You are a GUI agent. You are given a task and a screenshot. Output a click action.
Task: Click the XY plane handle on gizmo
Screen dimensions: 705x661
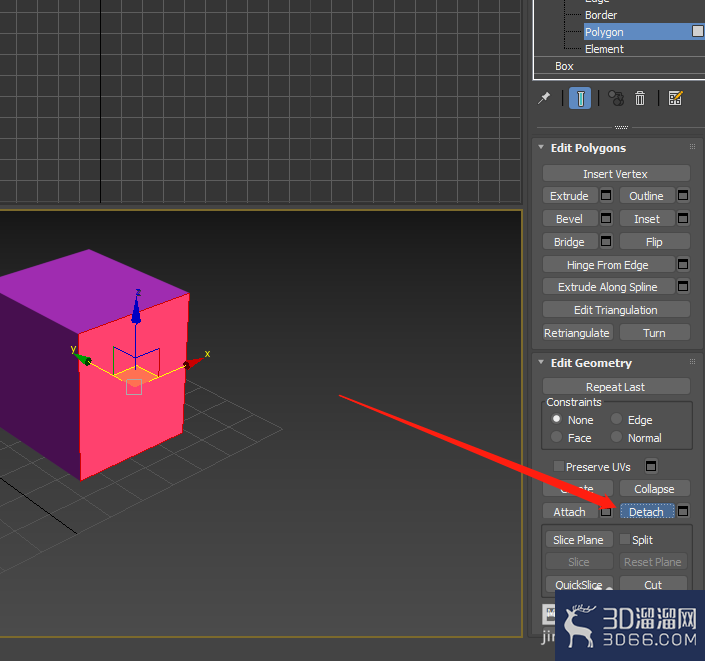click(x=136, y=374)
